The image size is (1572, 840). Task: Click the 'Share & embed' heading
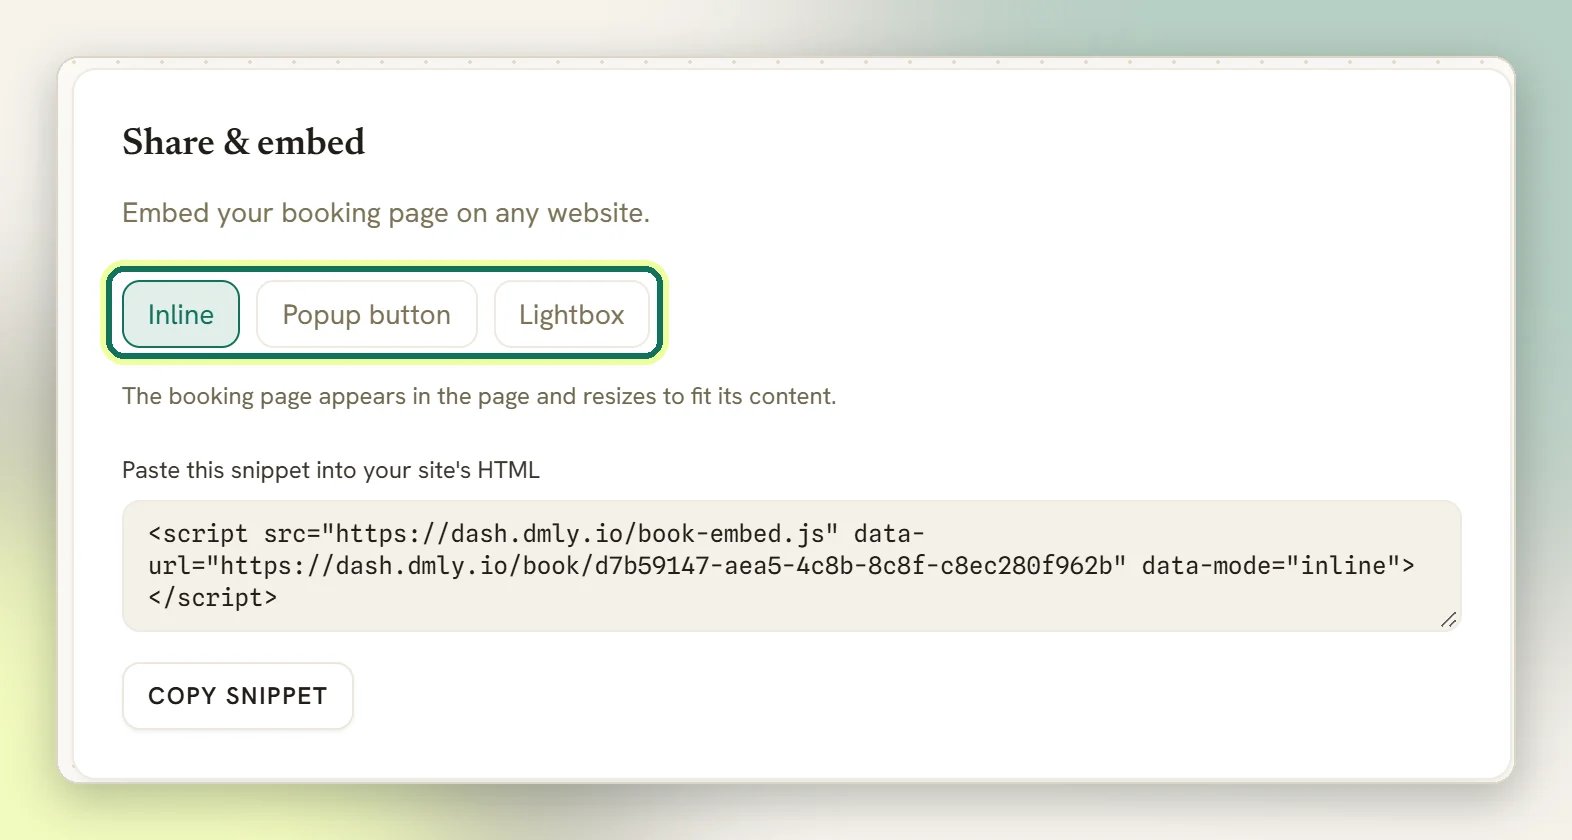pyautogui.click(x=243, y=142)
